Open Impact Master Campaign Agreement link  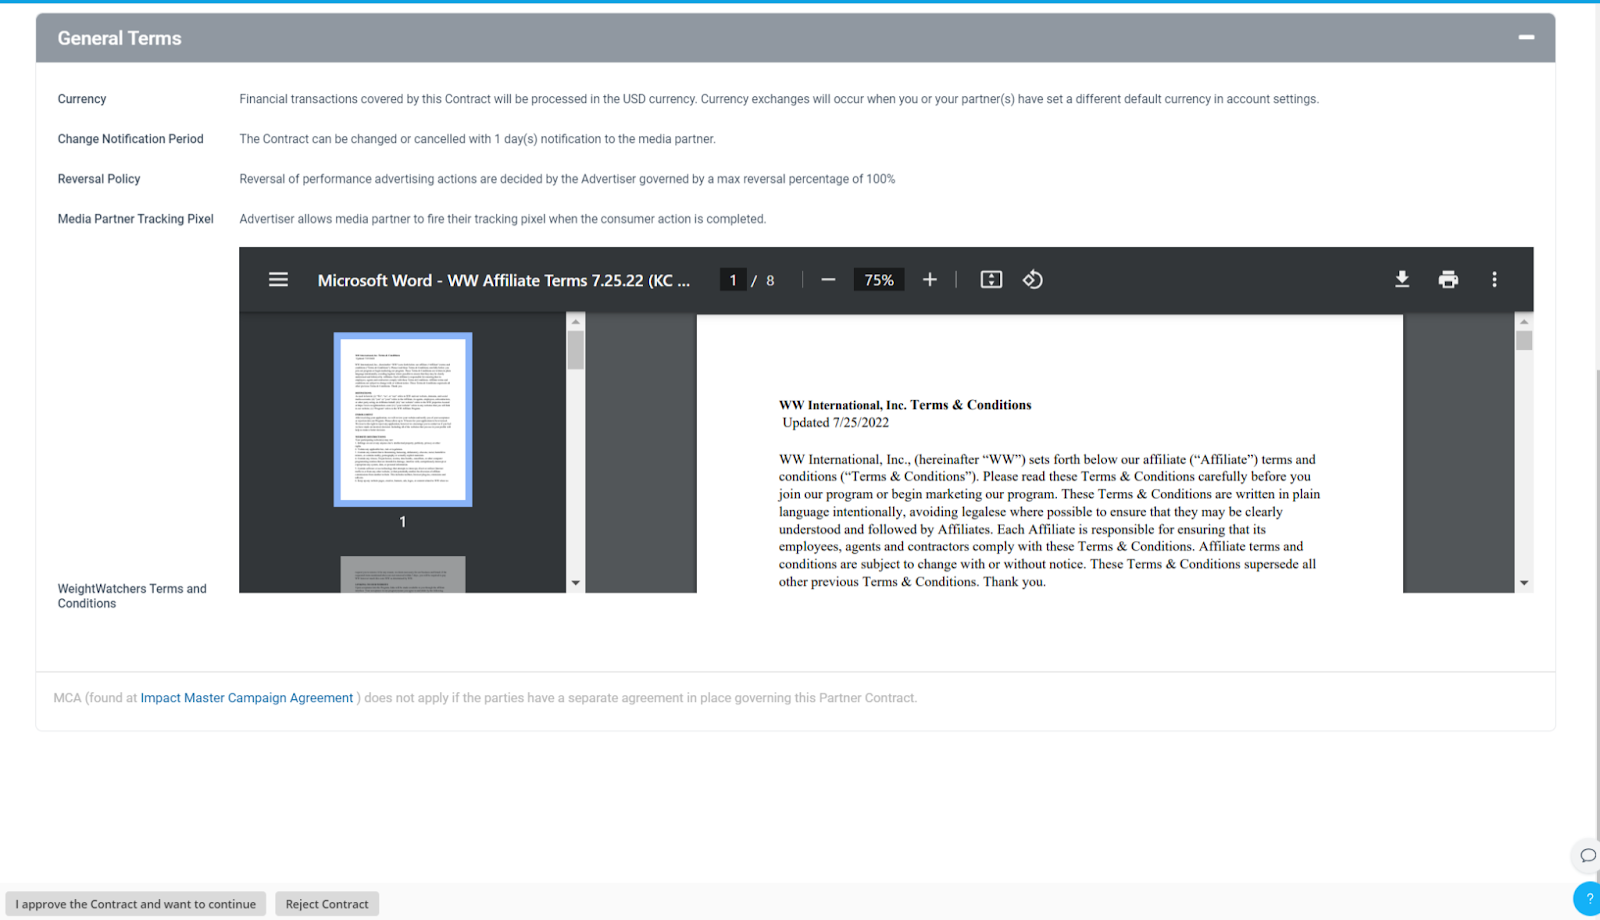(x=247, y=698)
